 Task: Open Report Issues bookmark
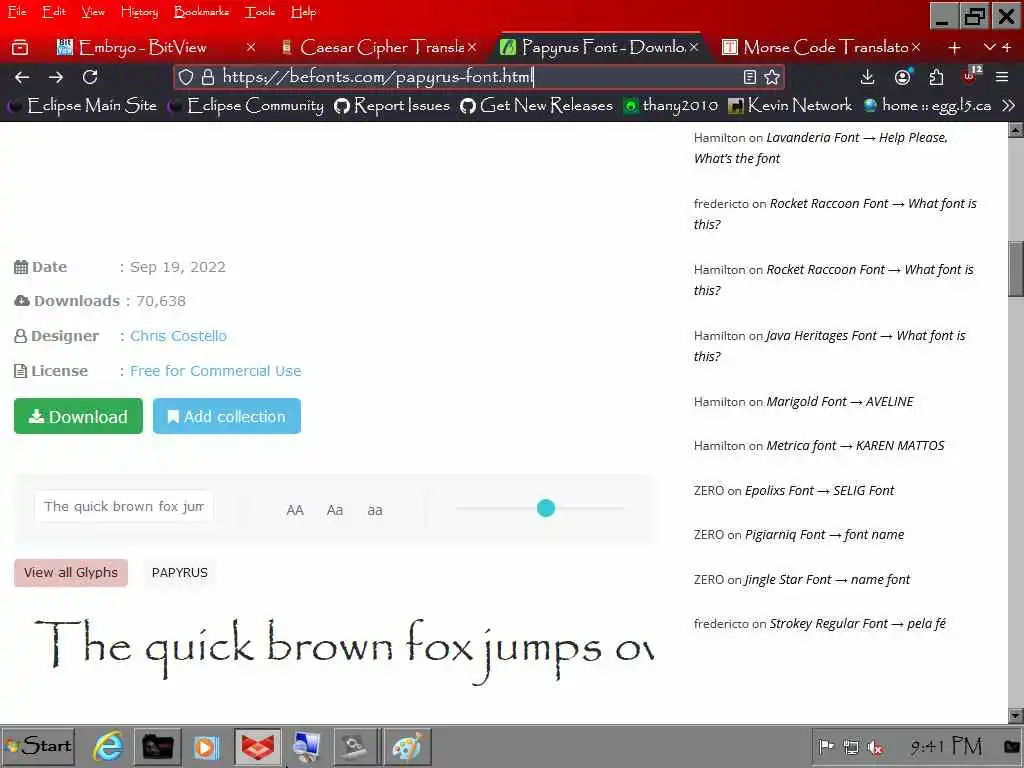click(x=392, y=105)
